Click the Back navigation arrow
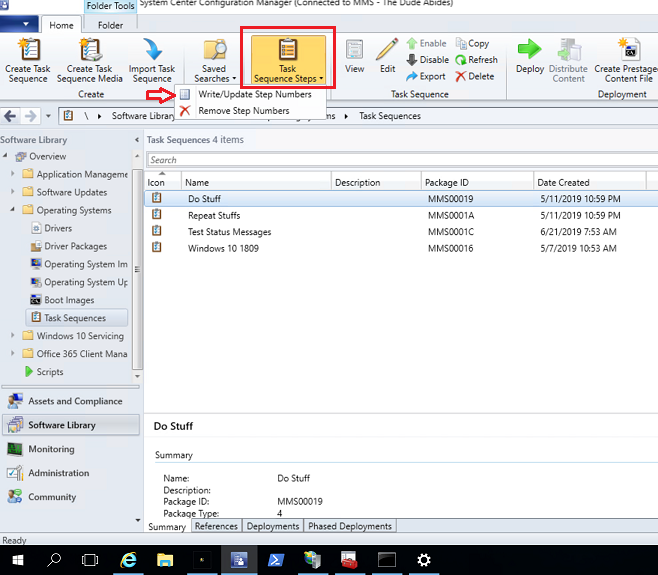 pyautogui.click(x=10, y=116)
